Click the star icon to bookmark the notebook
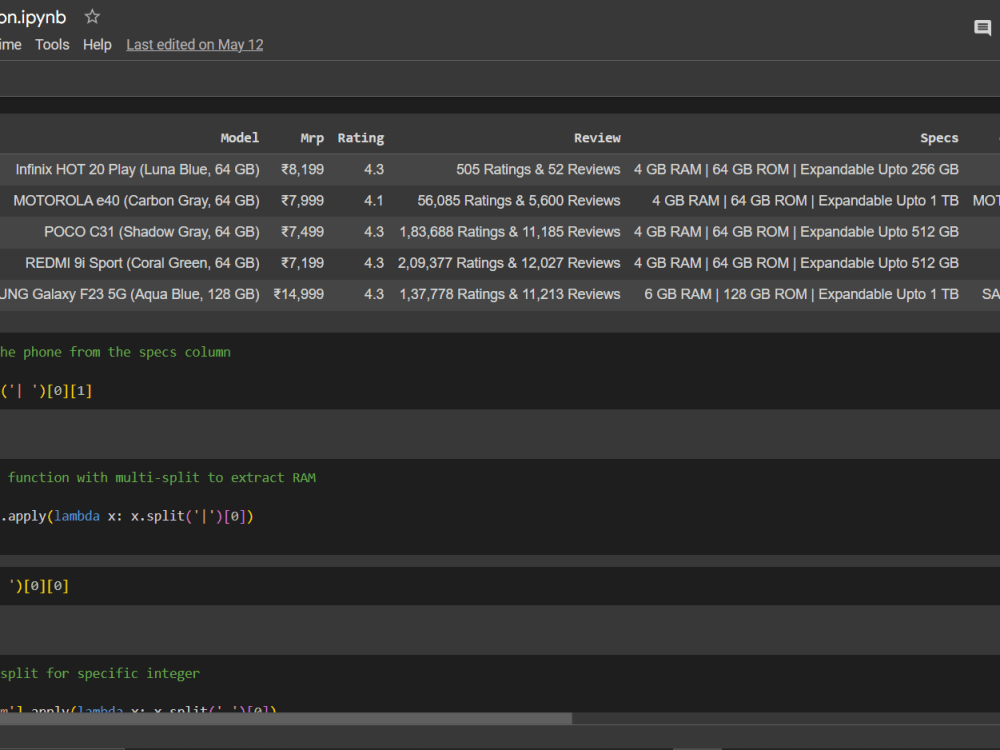1000x750 pixels. [91, 16]
